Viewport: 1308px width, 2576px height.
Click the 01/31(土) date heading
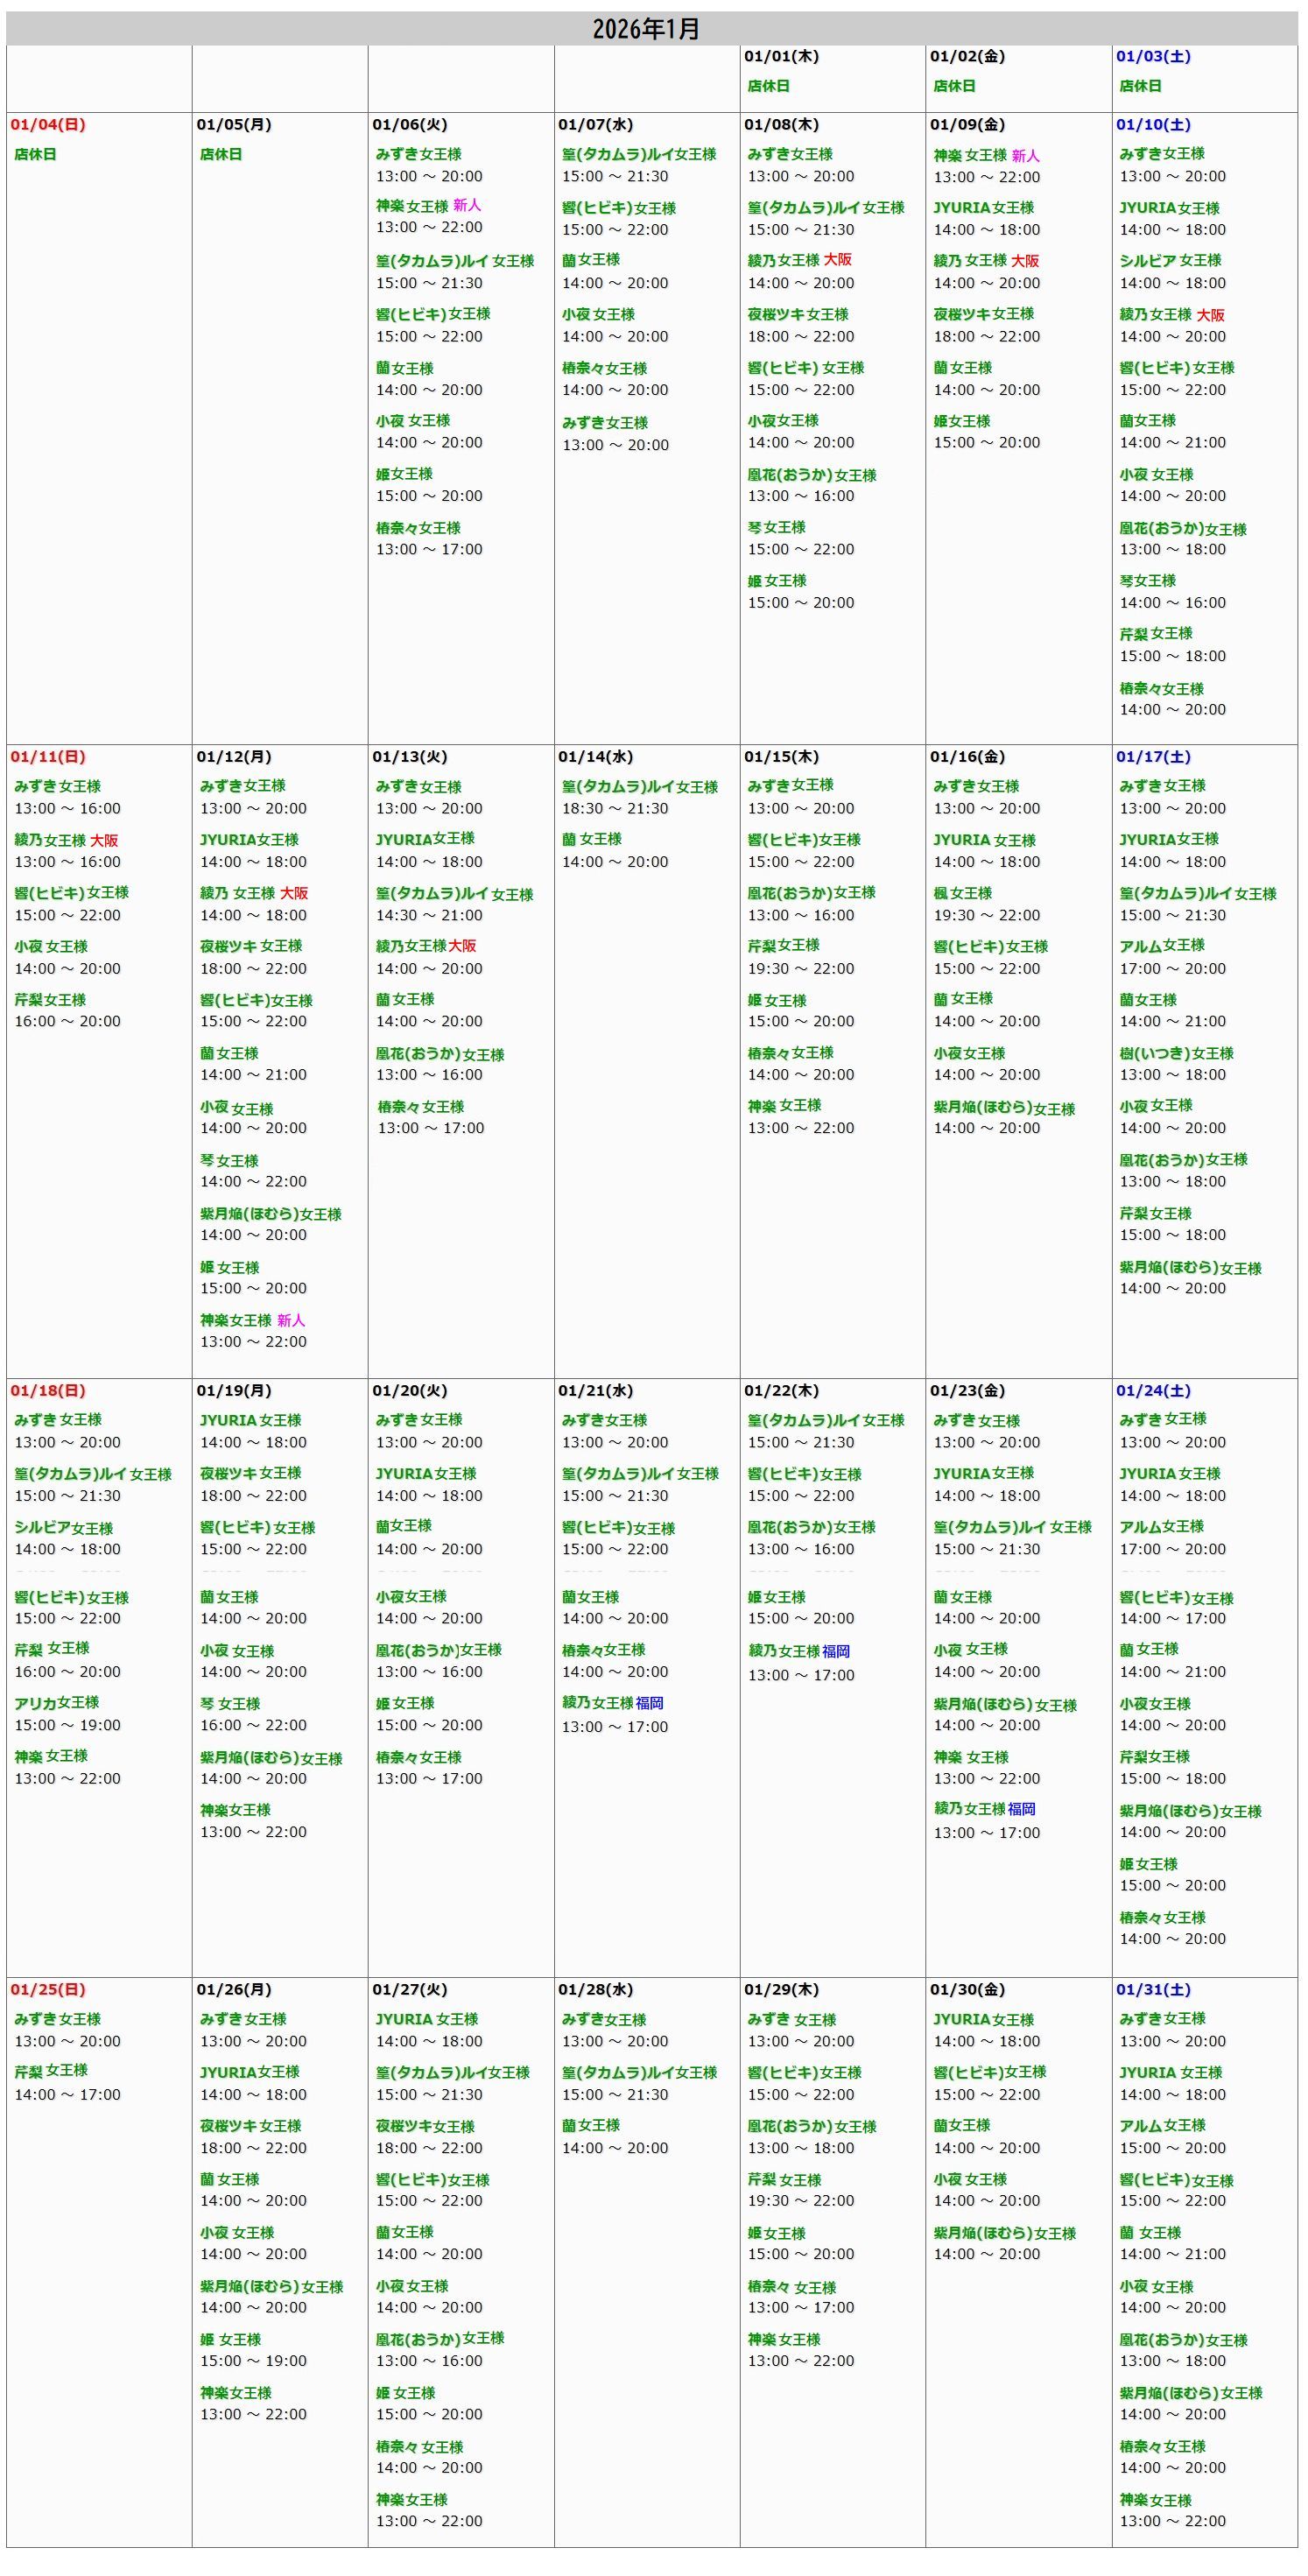[x=1152, y=1989]
